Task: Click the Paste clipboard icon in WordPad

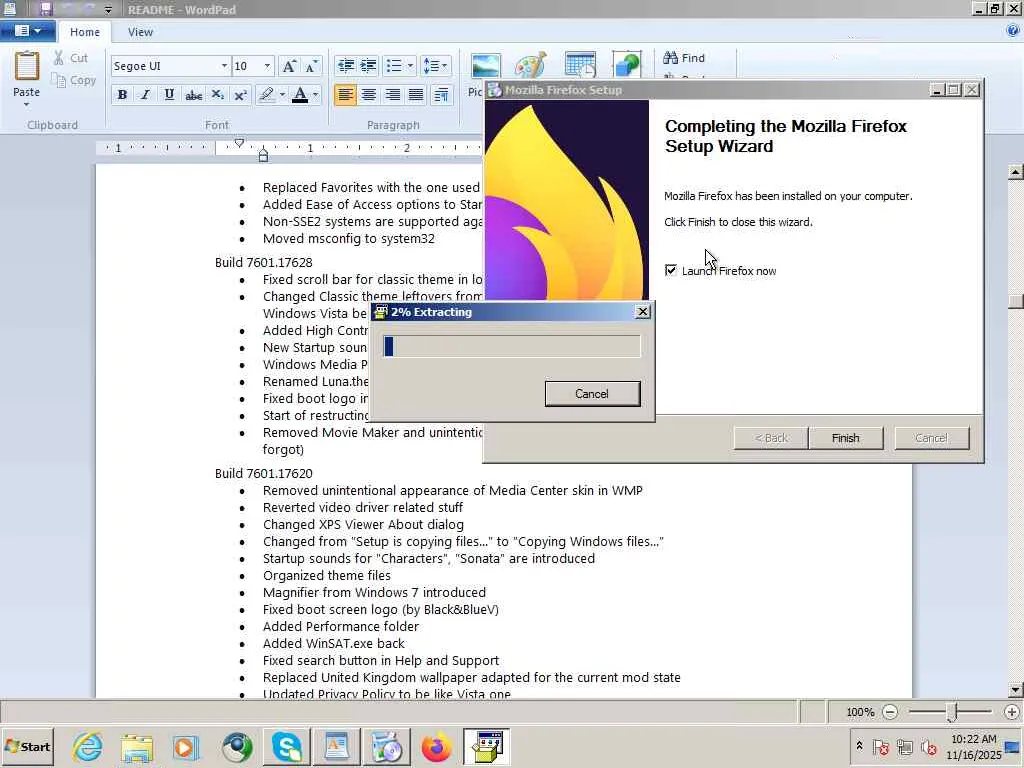Action: tap(27, 66)
